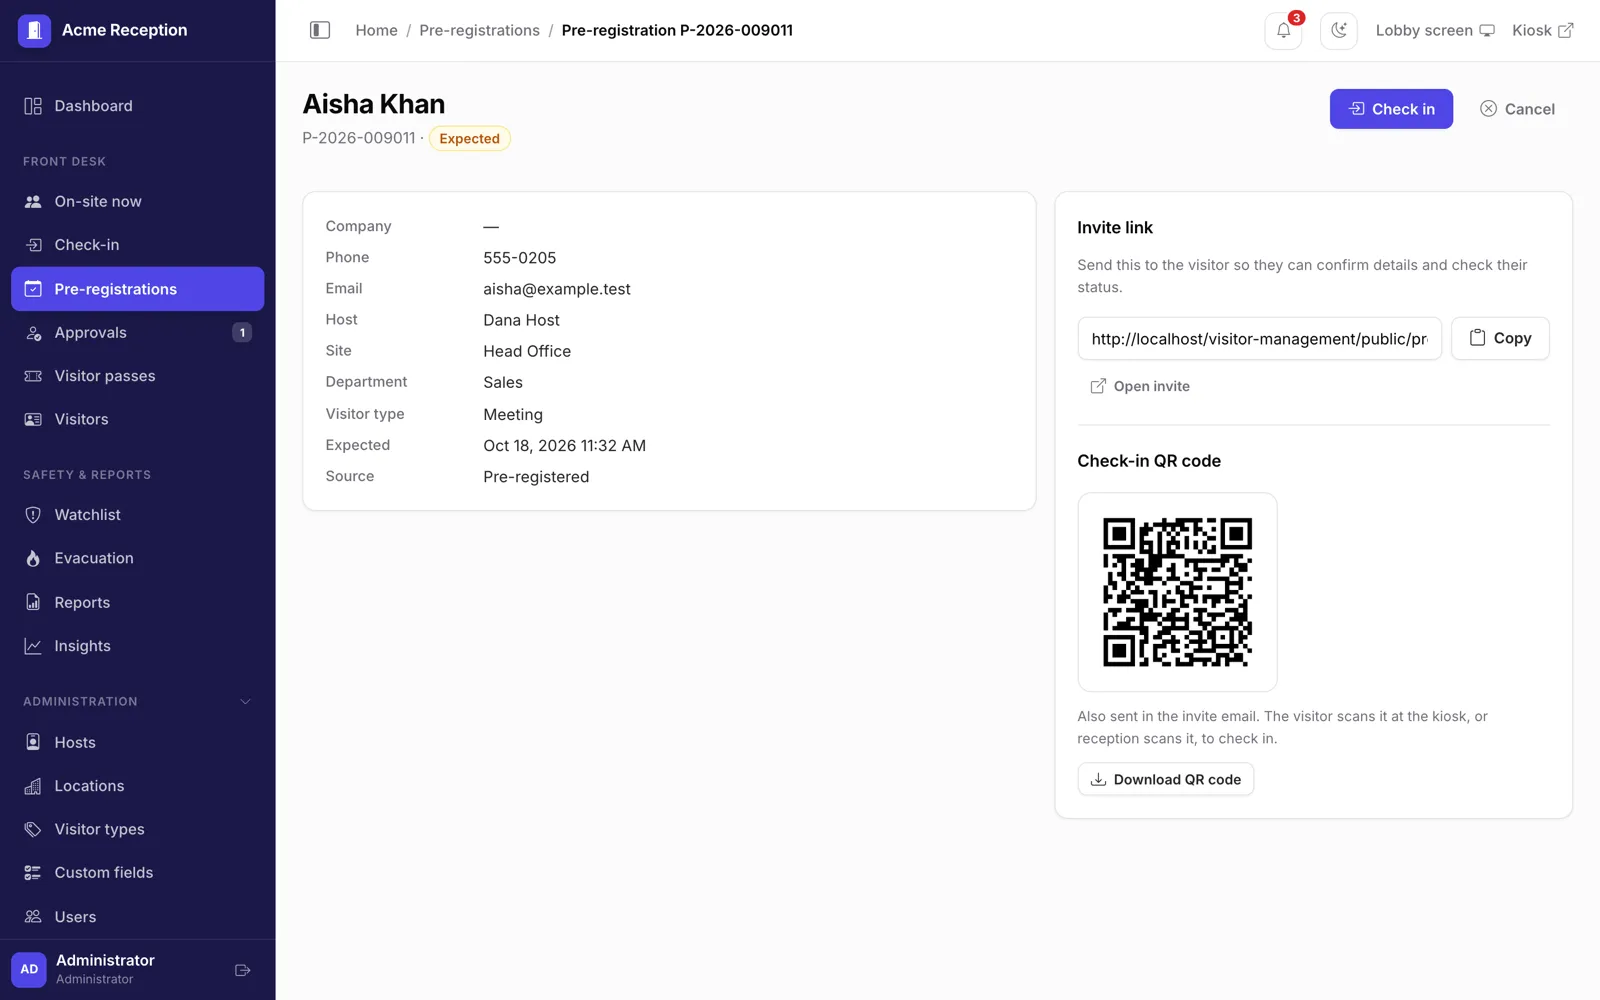Collapse the Administration section chevron
Viewport: 1600px width, 1000px height.
(246, 701)
